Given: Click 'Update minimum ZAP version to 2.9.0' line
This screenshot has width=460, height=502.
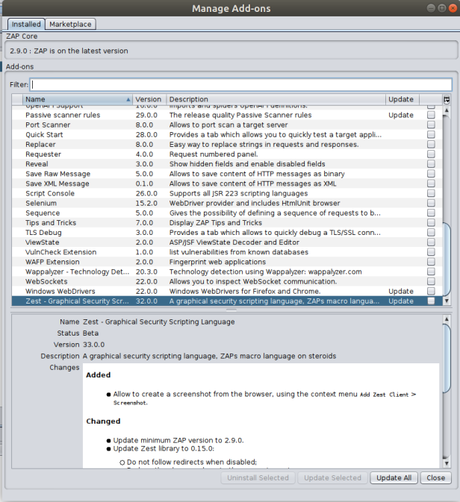Looking at the screenshot, I should (x=178, y=440).
